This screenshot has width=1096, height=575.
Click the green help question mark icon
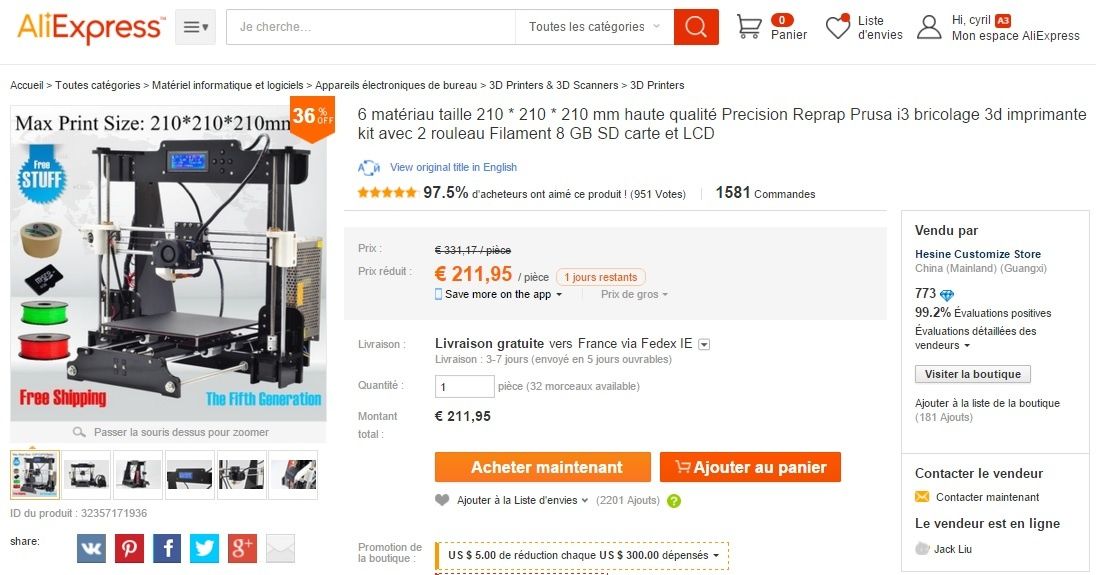coord(674,501)
